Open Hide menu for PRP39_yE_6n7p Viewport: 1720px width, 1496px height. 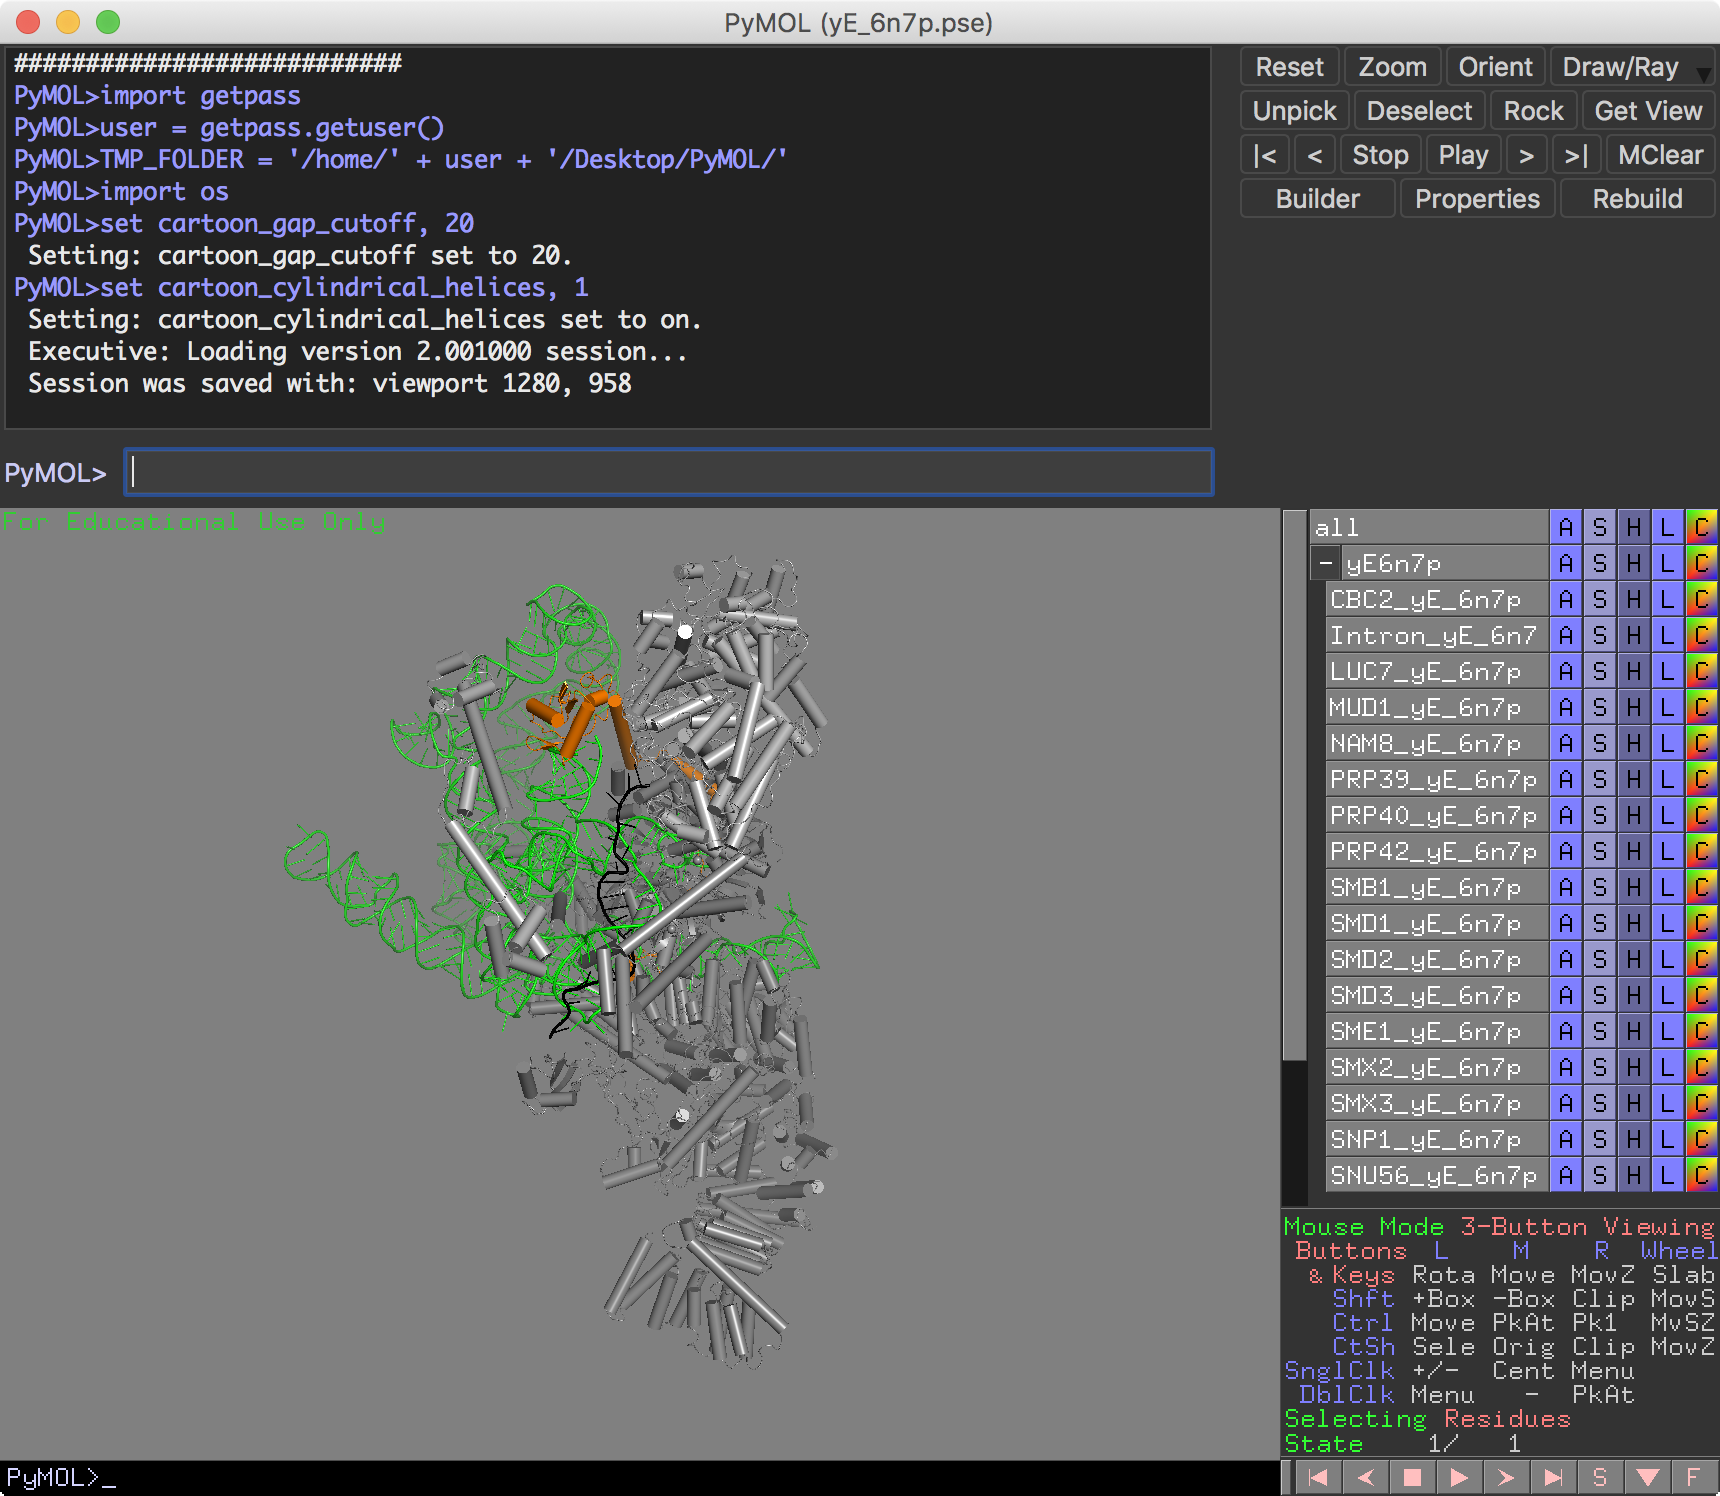coord(1634,779)
